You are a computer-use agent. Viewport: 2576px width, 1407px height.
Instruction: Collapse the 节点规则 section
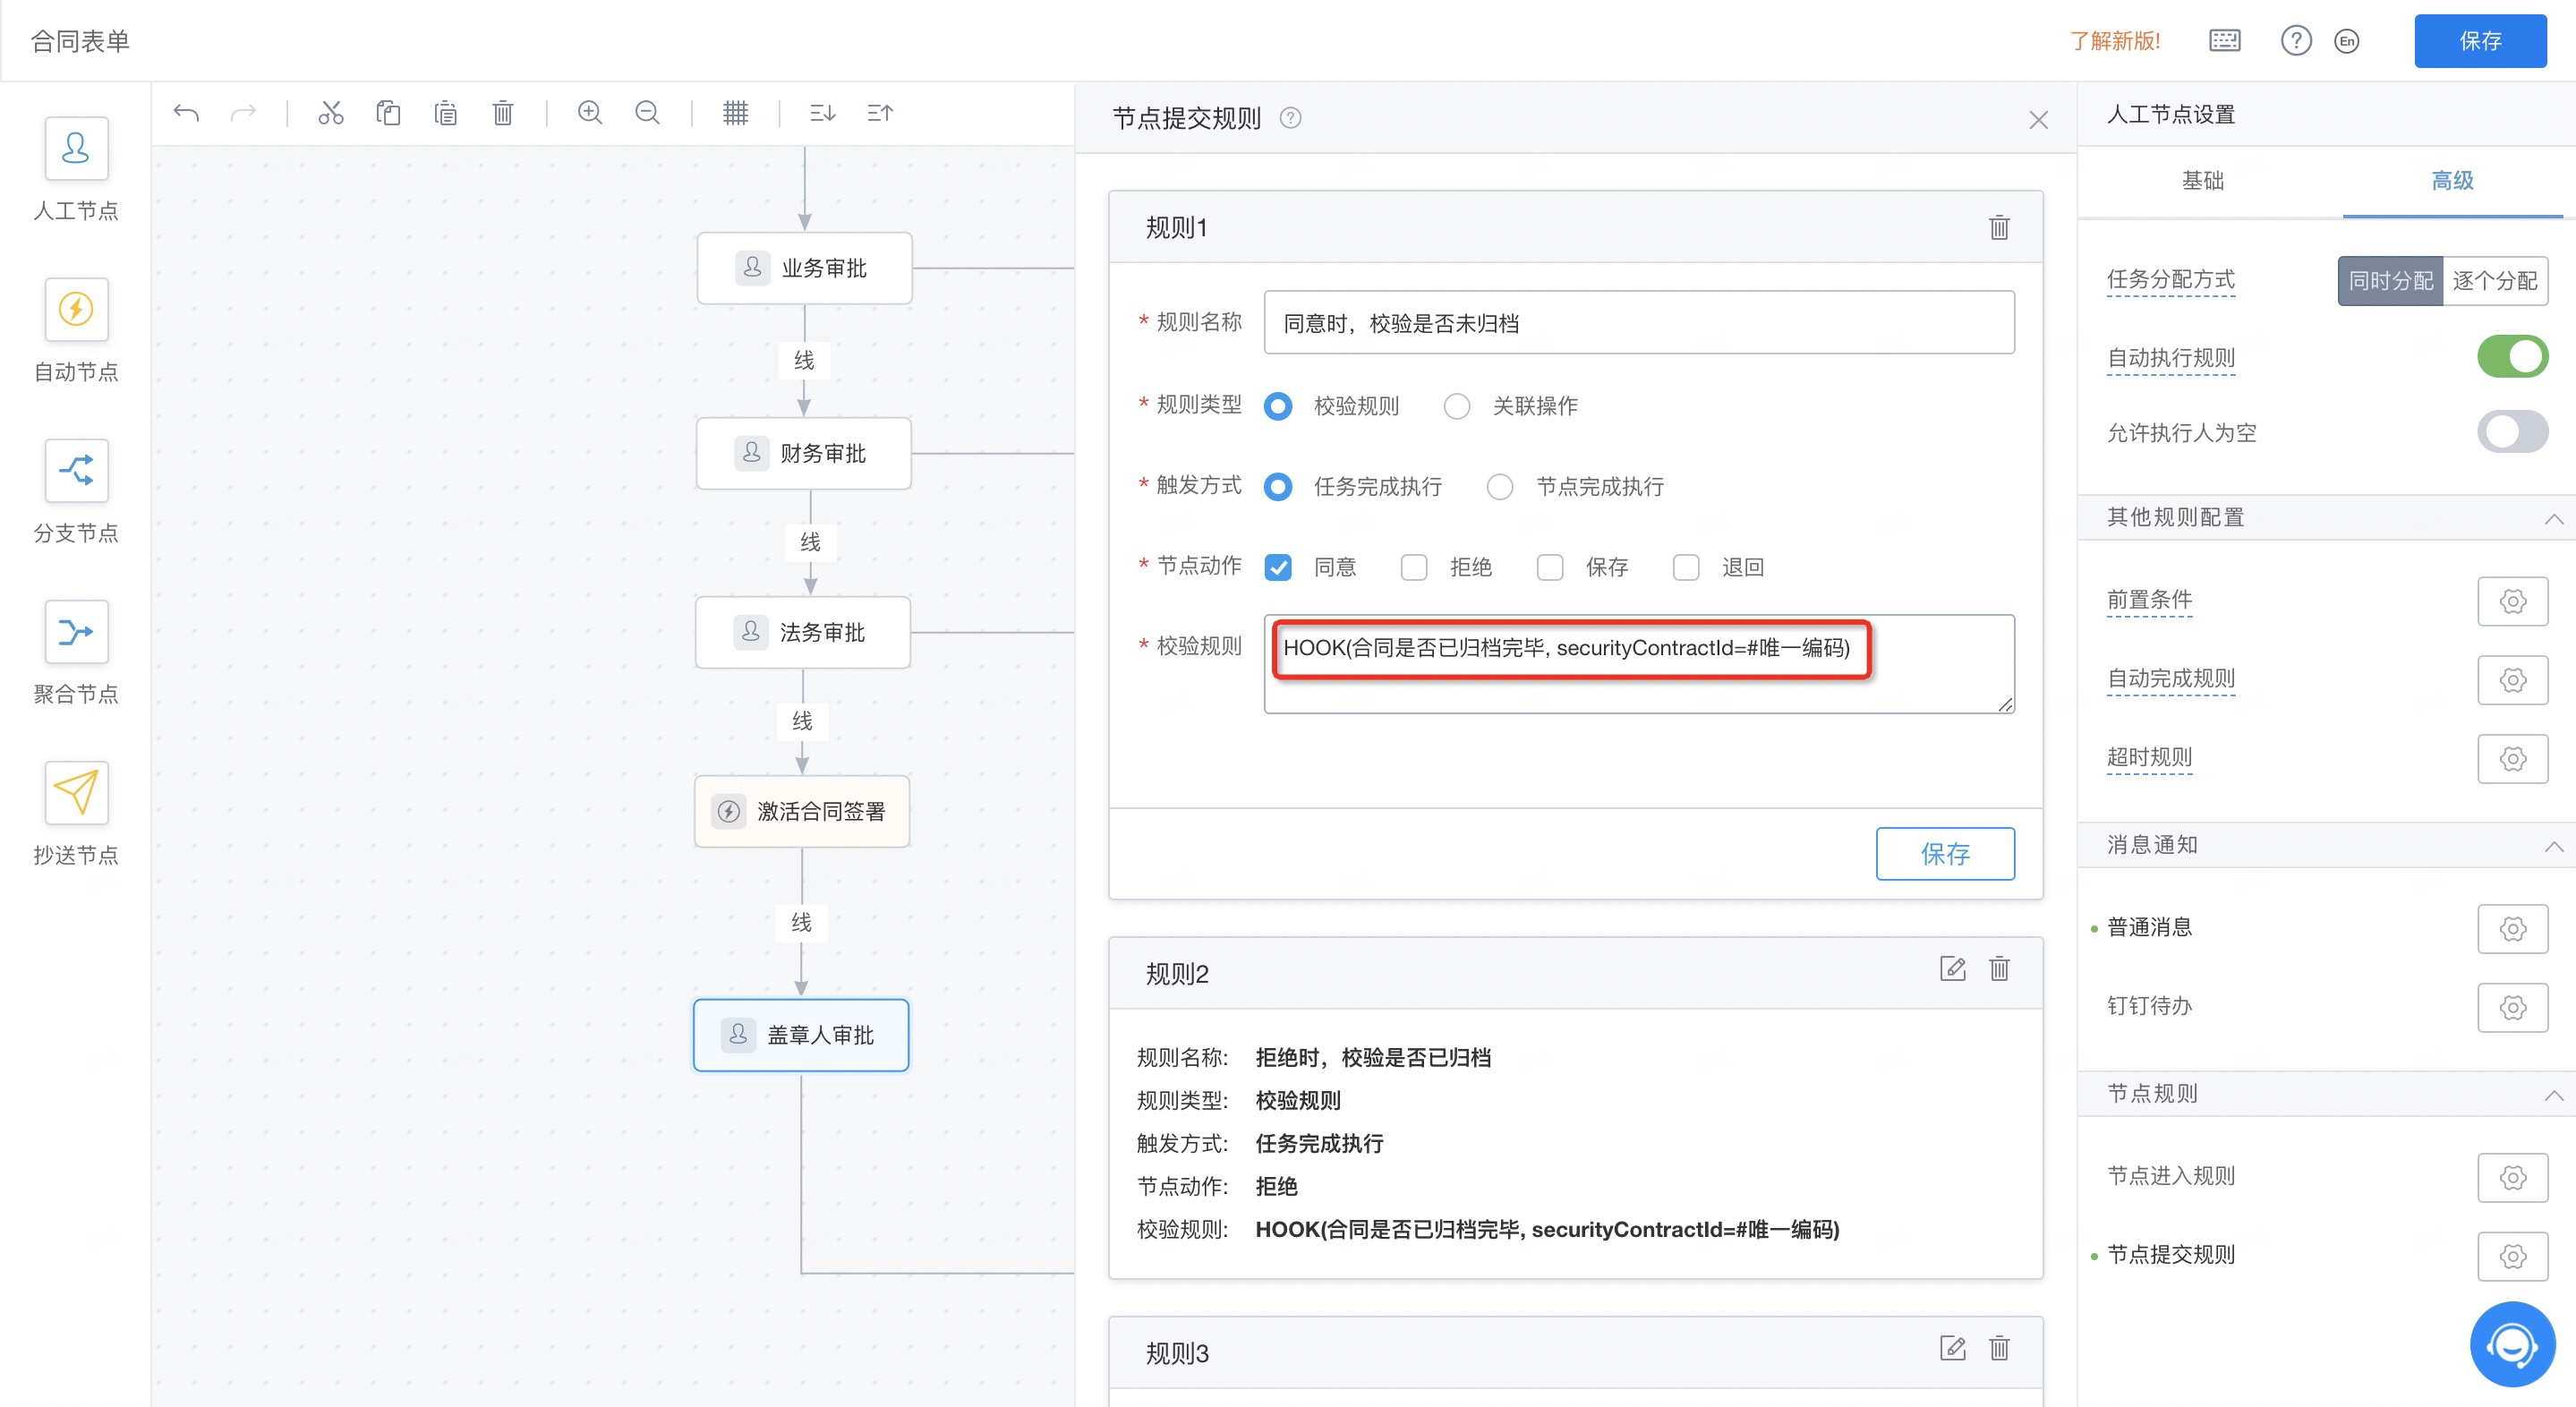pyautogui.click(x=2553, y=1095)
